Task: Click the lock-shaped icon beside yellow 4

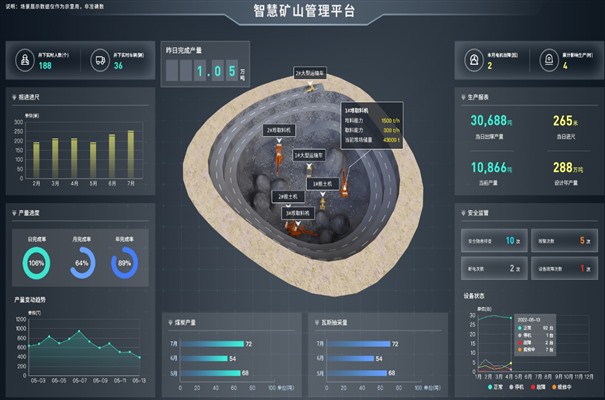Action: 549,60
